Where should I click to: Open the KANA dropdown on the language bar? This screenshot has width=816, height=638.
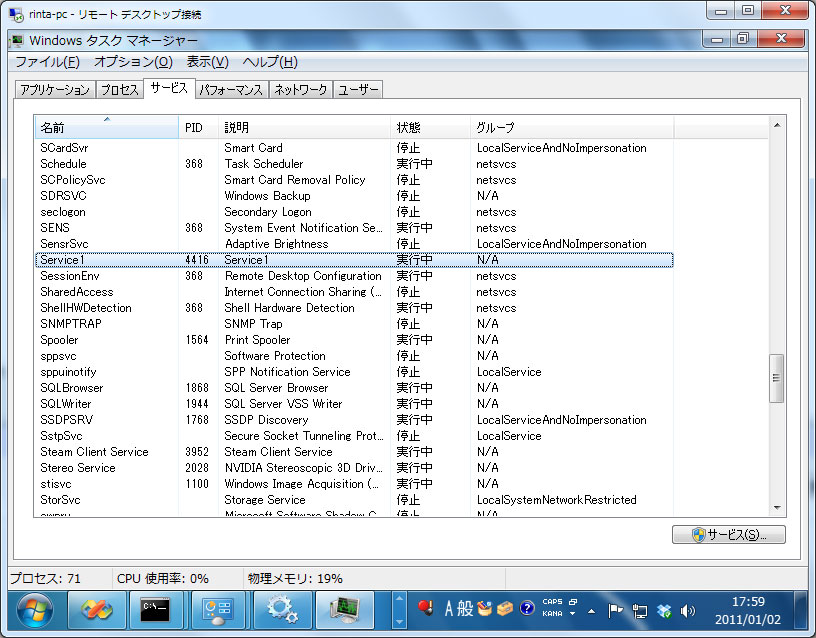(x=571, y=615)
